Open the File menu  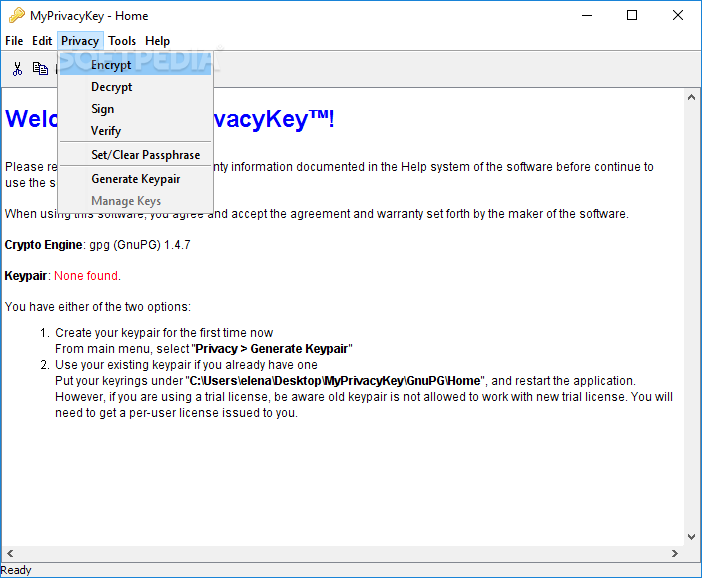coord(14,41)
